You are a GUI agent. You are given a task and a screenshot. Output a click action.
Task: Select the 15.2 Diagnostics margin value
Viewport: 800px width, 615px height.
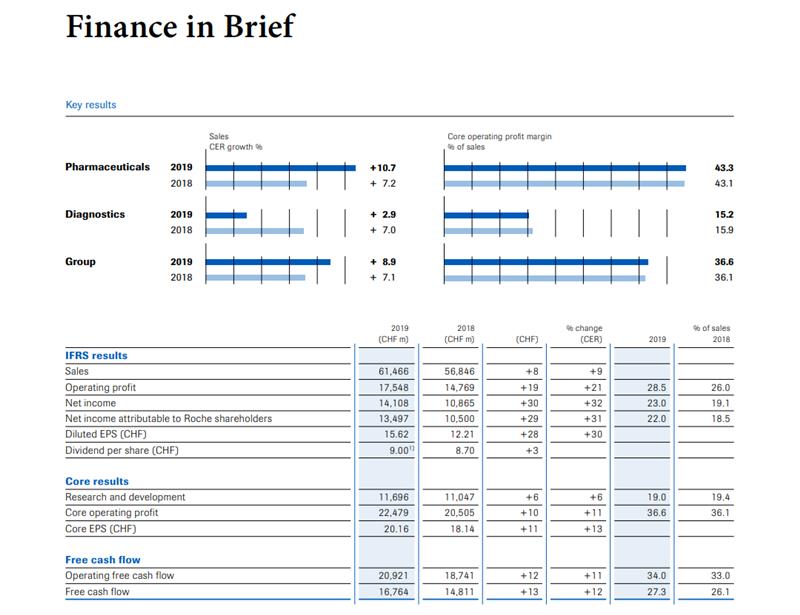click(x=724, y=215)
